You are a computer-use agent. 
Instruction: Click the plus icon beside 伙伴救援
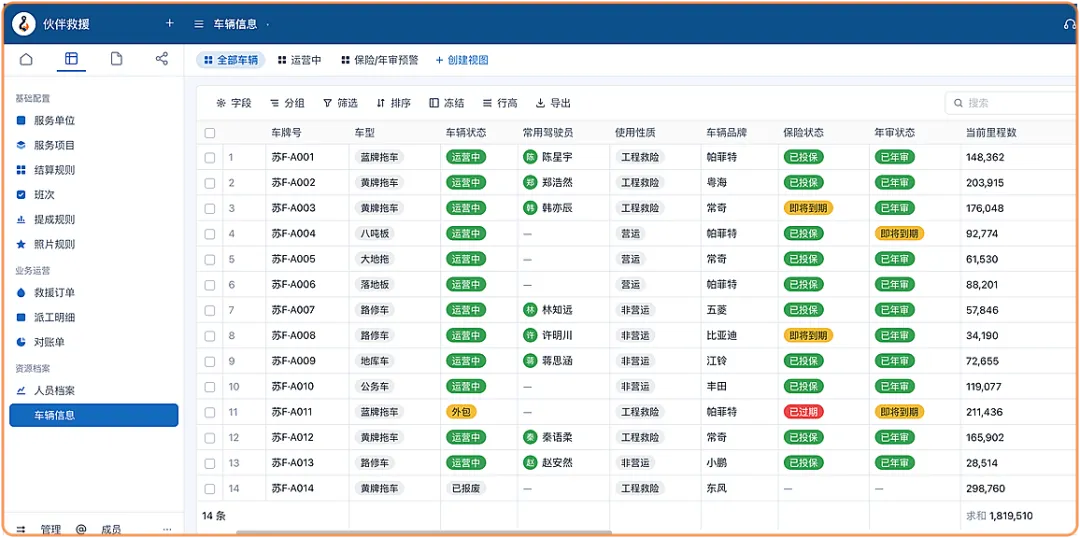click(x=169, y=23)
